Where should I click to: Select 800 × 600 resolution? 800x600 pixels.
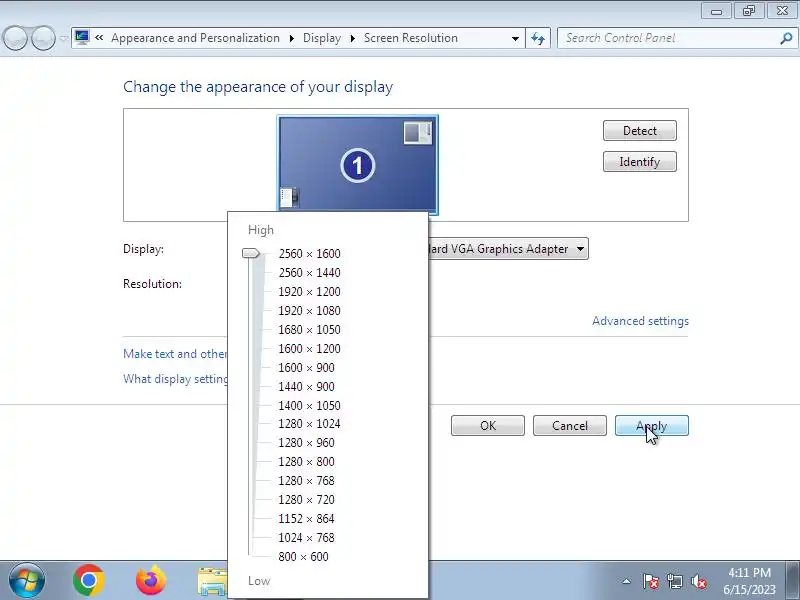(x=303, y=557)
